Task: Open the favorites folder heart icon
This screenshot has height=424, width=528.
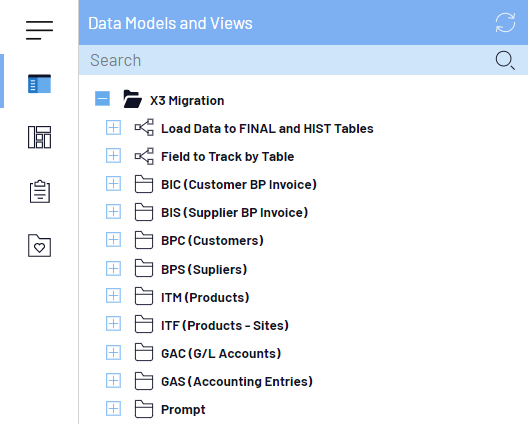Action: [x=39, y=246]
